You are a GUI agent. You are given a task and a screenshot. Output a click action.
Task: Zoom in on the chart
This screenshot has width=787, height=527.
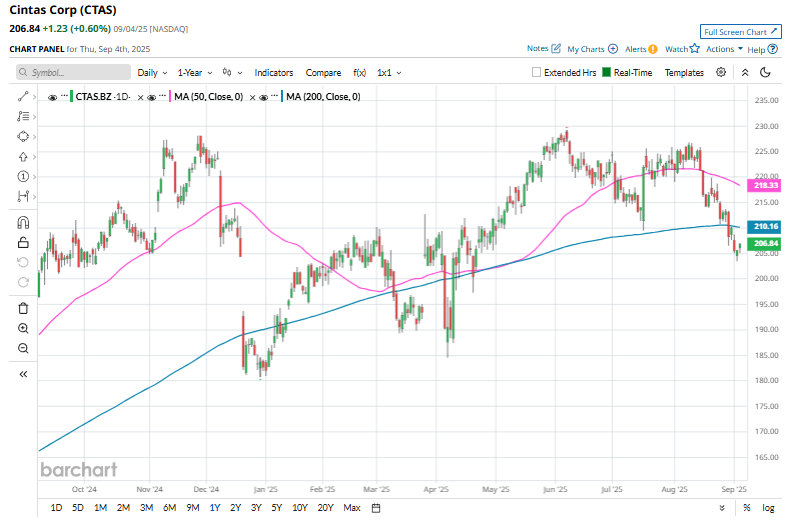23,328
